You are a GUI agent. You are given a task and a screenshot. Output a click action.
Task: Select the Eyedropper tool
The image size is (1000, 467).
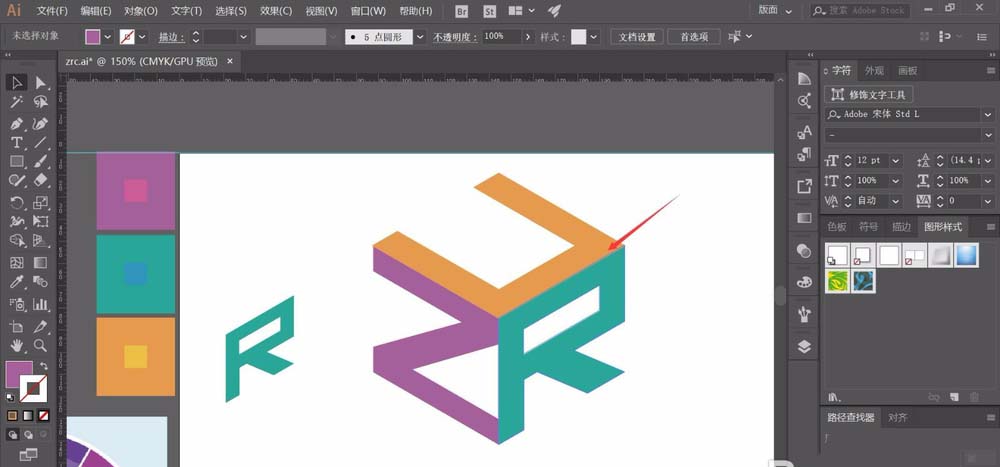click(x=17, y=282)
